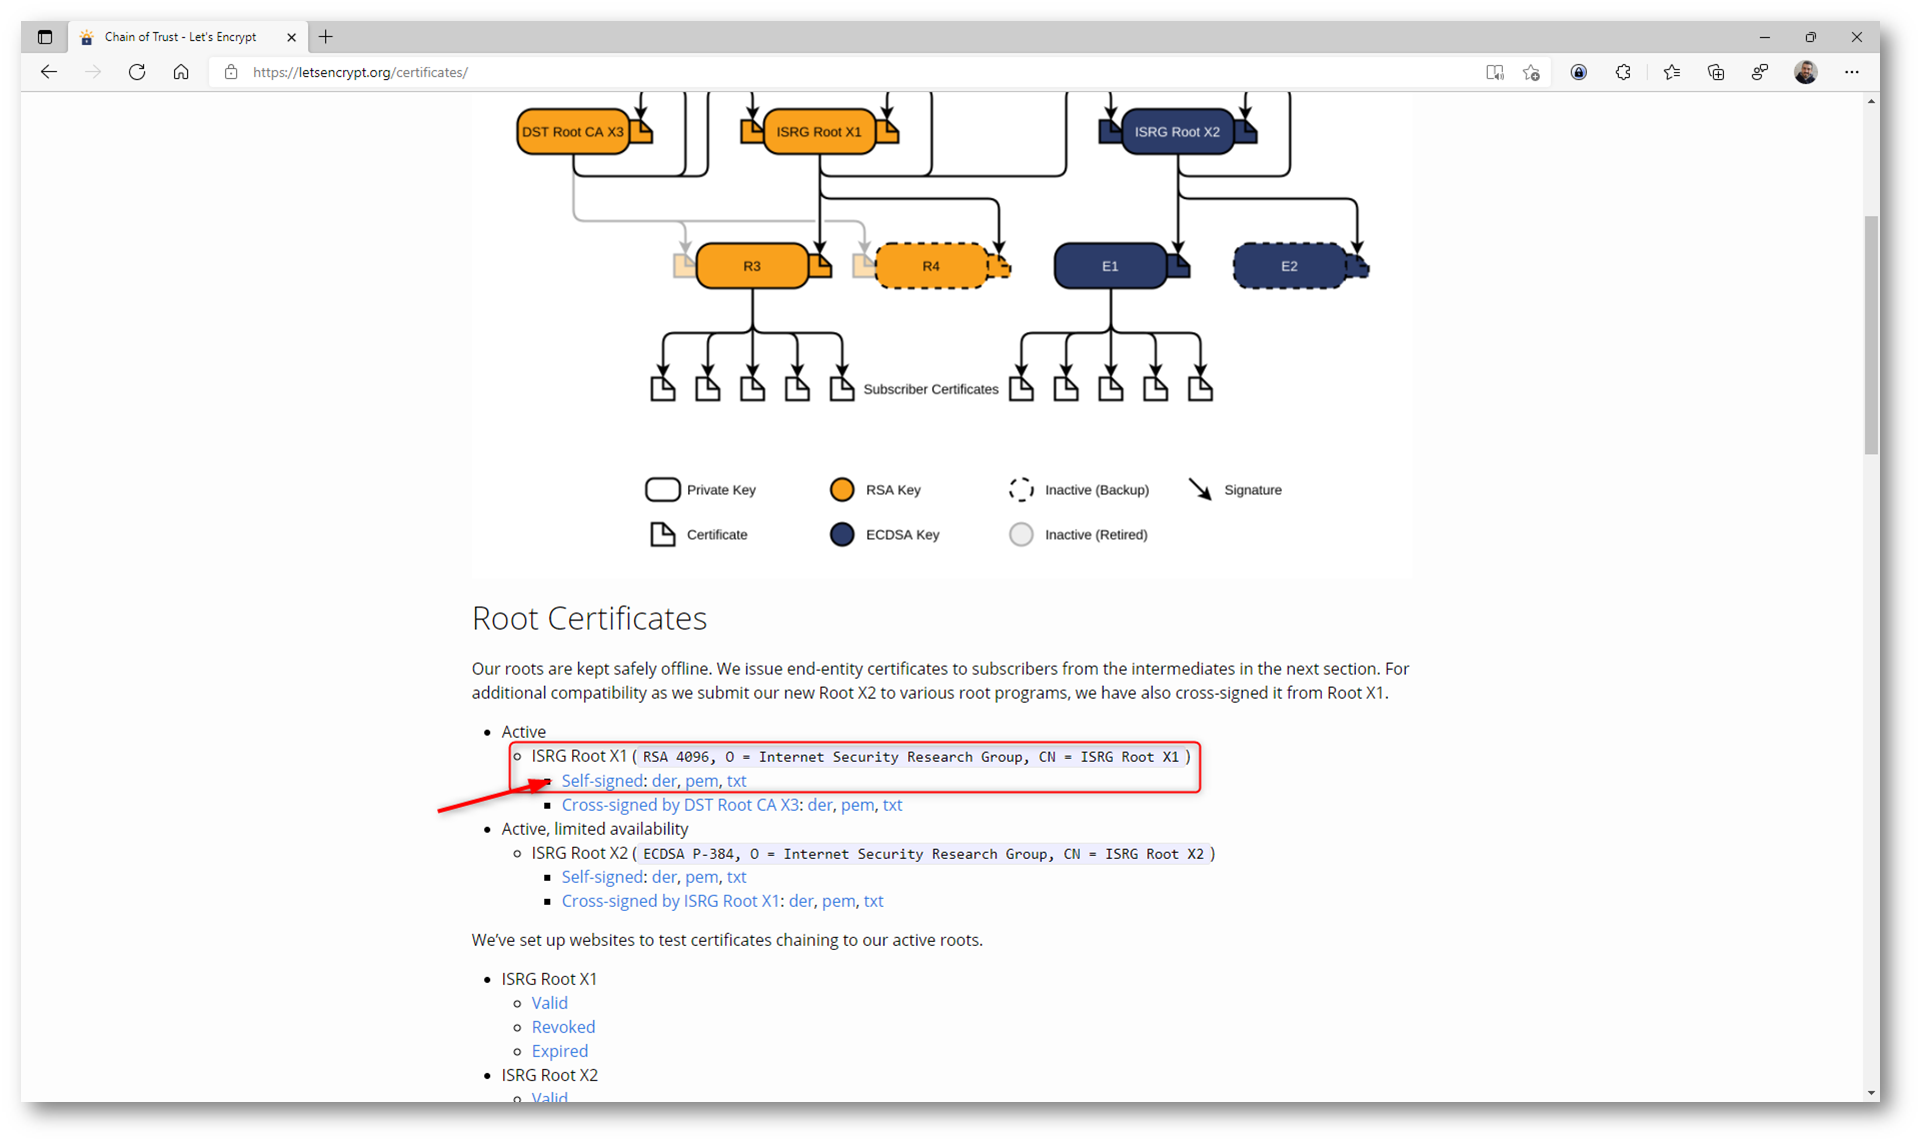
Task: Download ISRG Root X1 self-signed pem
Action: coord(701,781)
